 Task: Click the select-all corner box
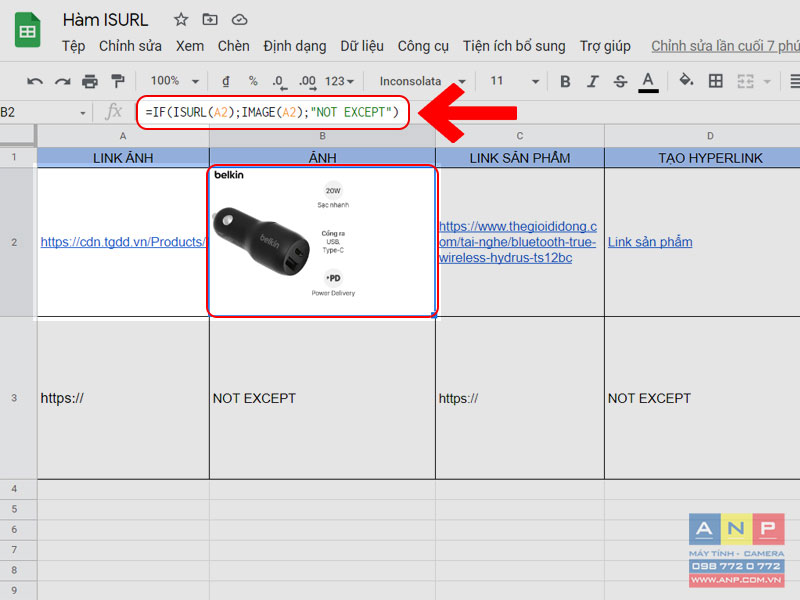click(17, 135)
